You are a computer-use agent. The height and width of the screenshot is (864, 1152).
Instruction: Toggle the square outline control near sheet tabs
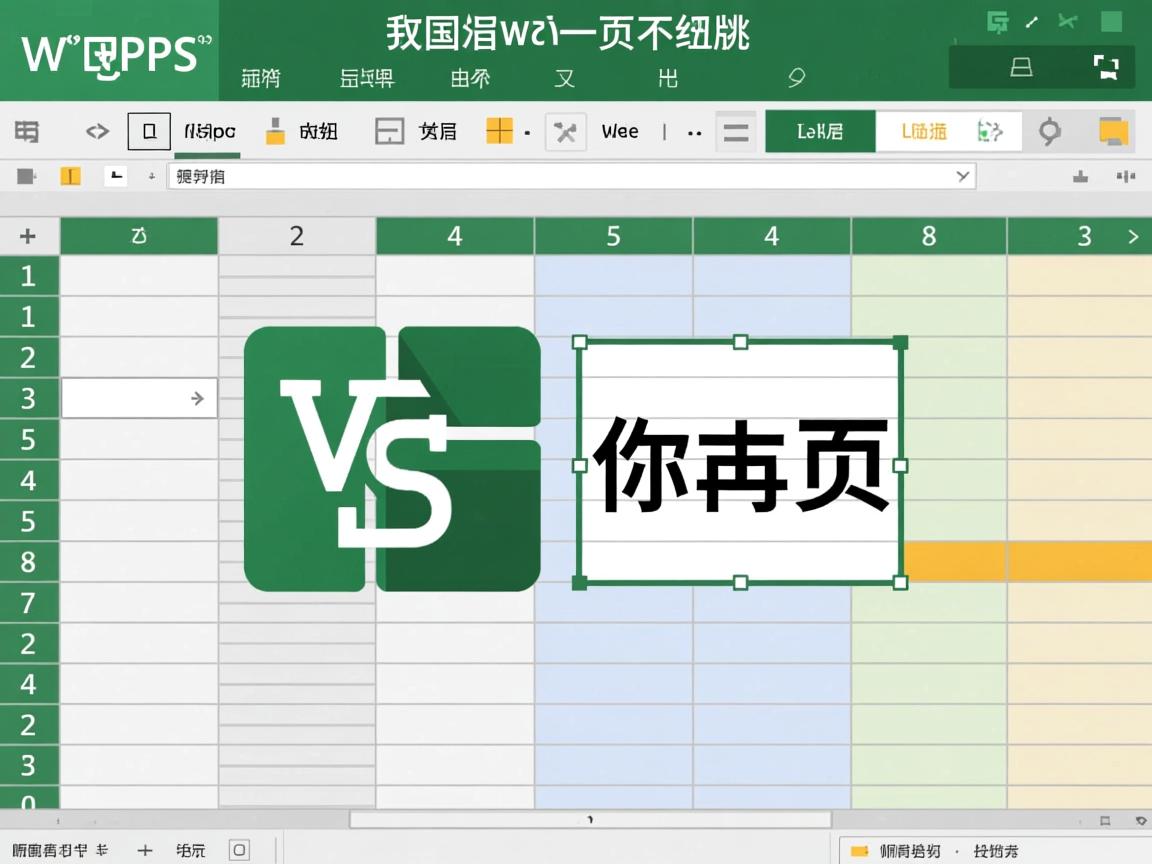point(238,849)
